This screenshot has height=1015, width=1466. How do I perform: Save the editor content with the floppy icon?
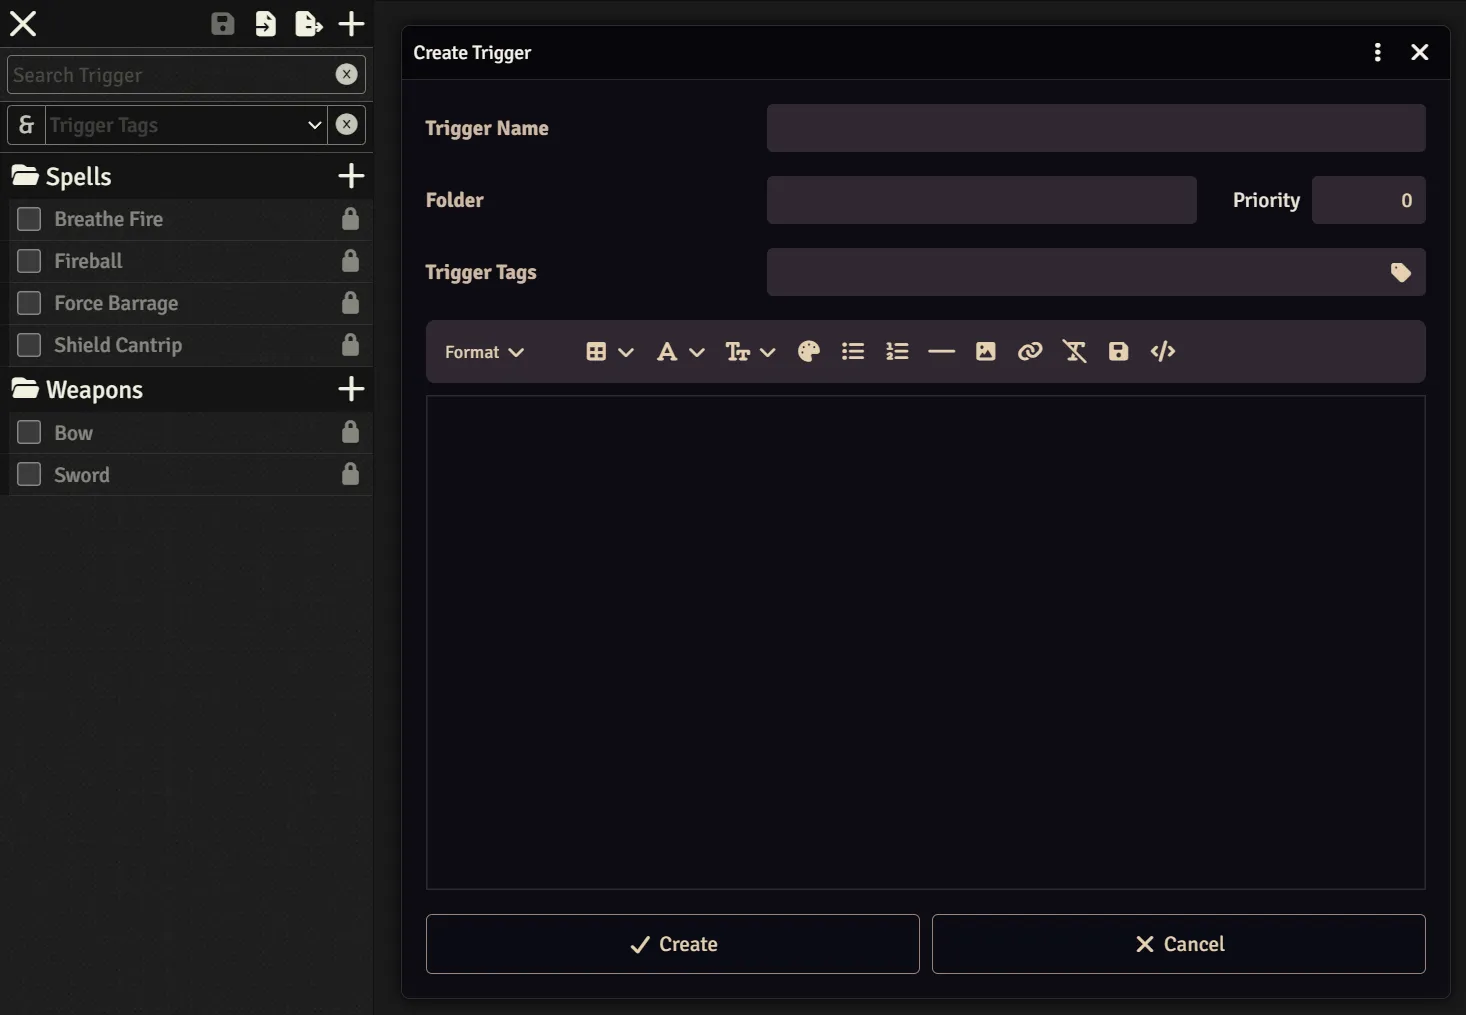click(1119, 352)
